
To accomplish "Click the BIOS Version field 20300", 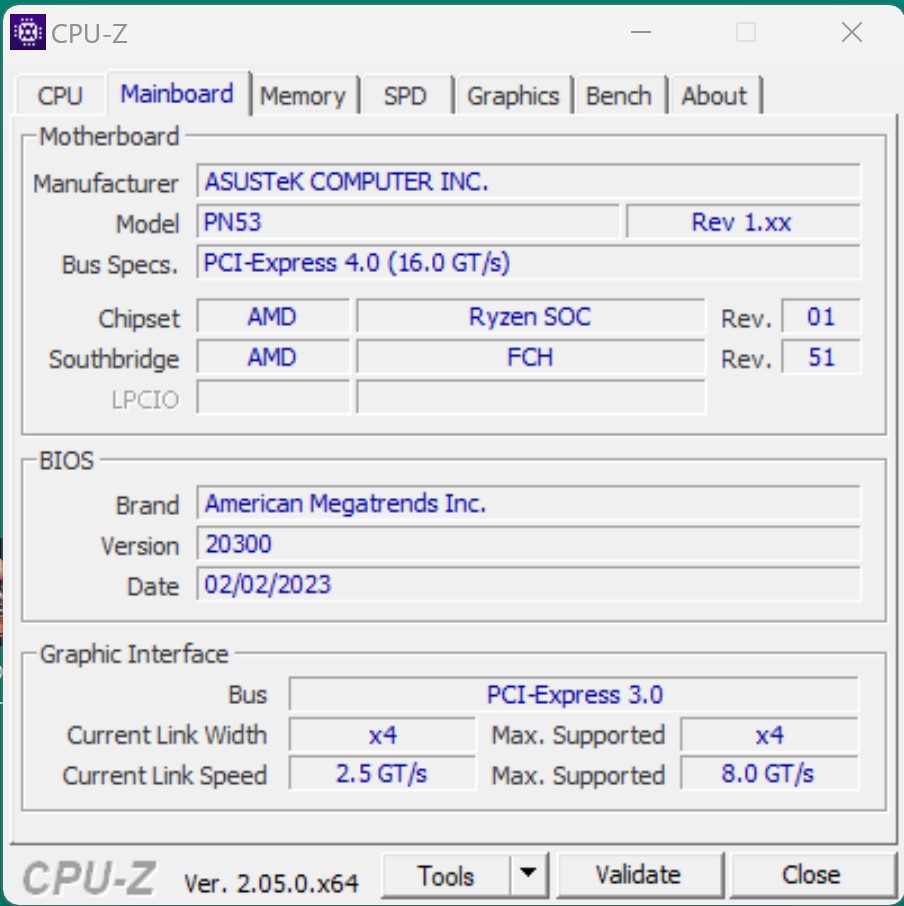I will 528,545.
